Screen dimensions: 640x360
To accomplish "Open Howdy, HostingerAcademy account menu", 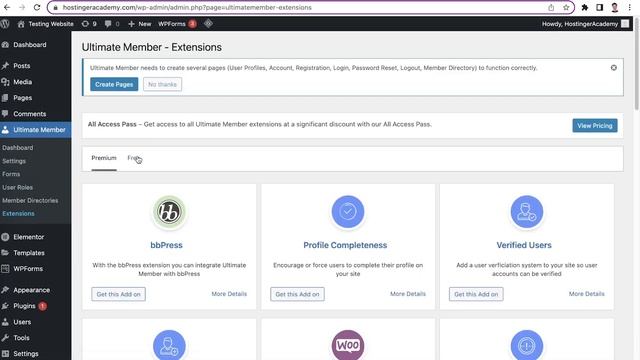I will click(585, 24).
